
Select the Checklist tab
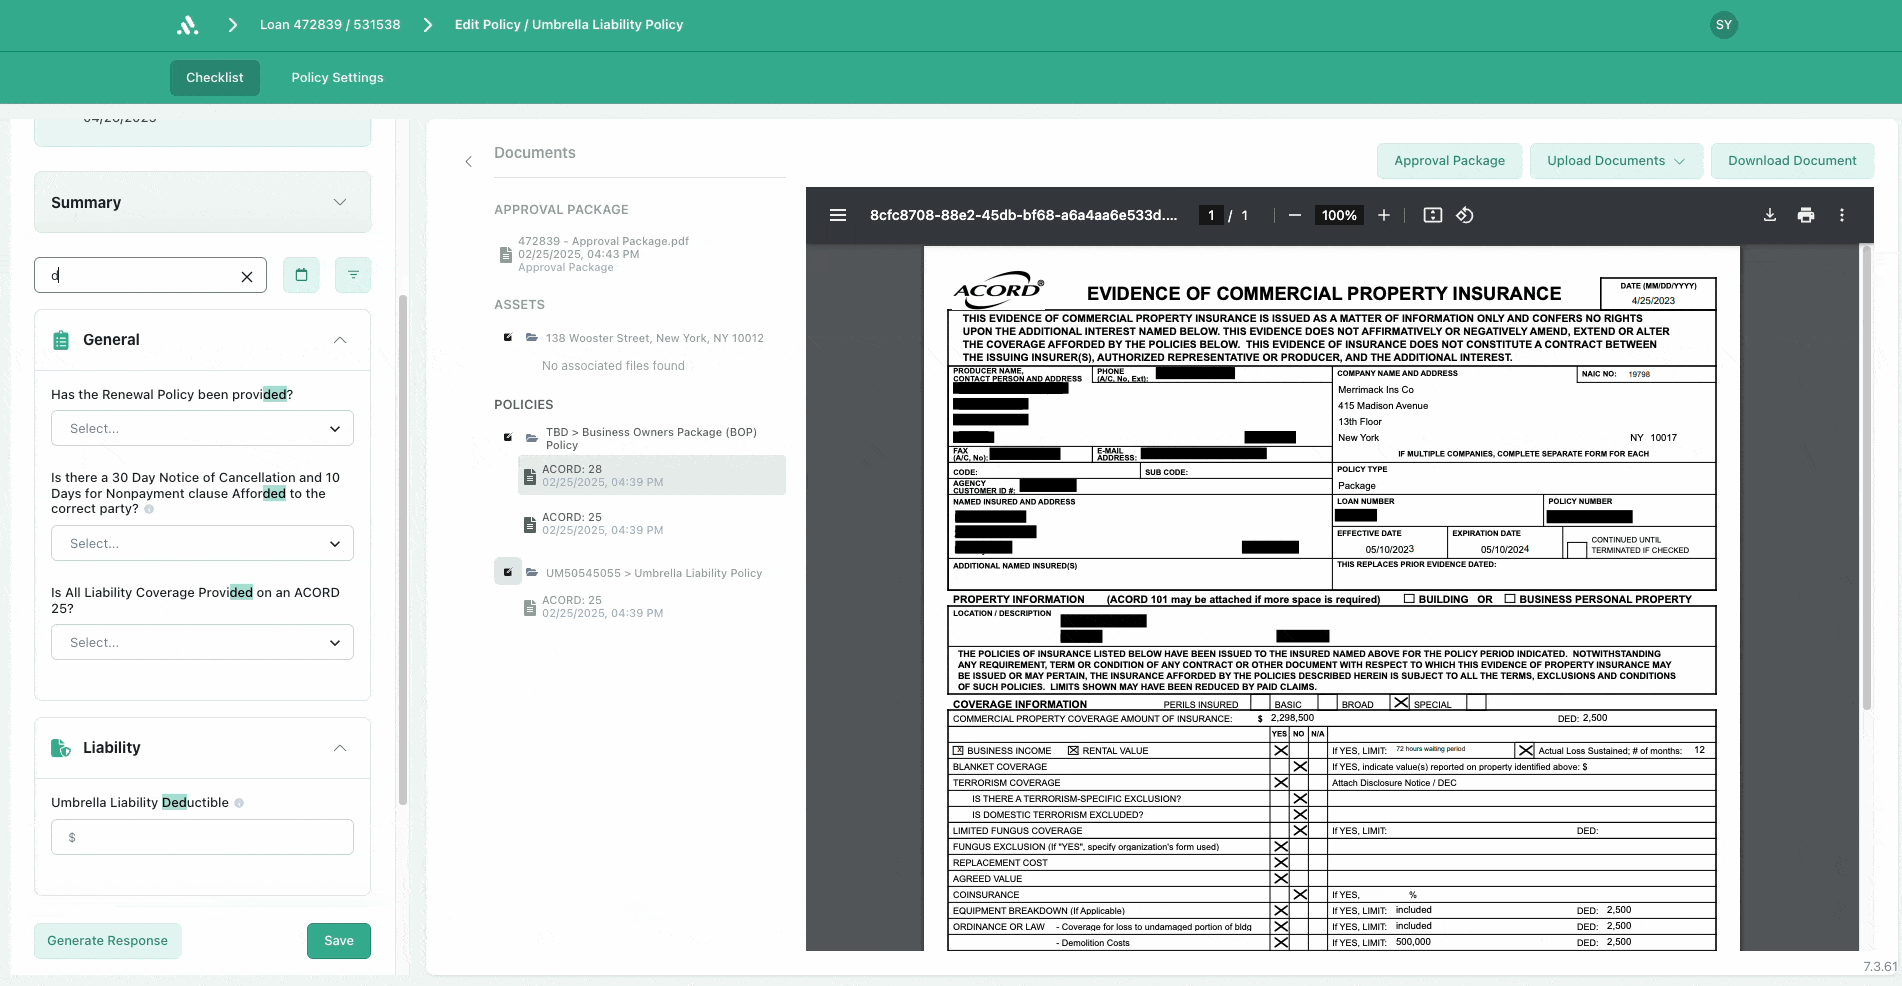(x=214, y=78)
